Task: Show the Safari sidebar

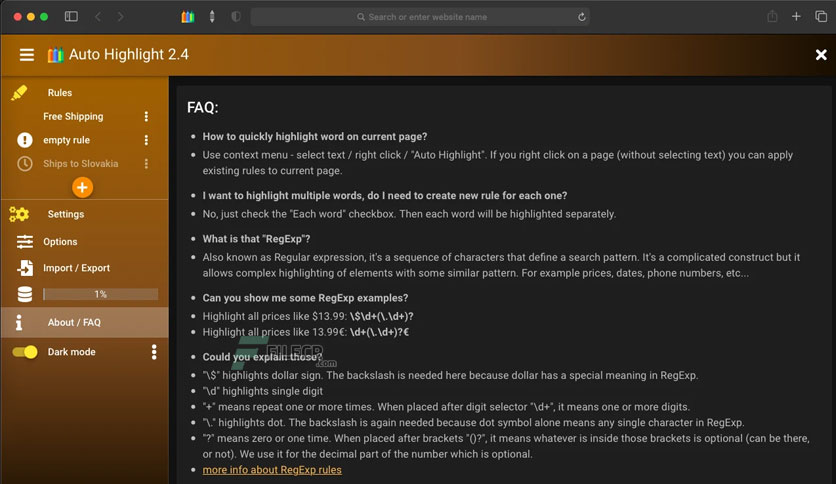Action: 71,17
